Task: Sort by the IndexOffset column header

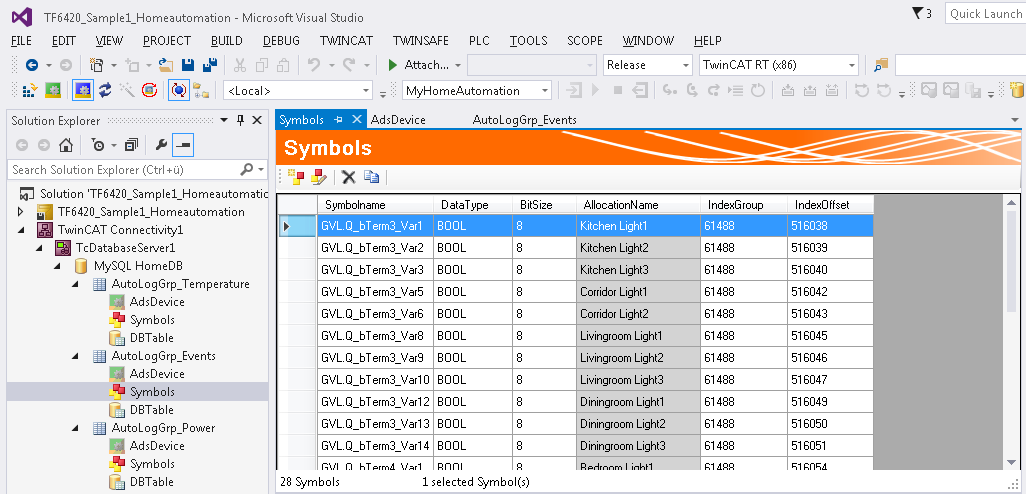Action: coord(830,205)
